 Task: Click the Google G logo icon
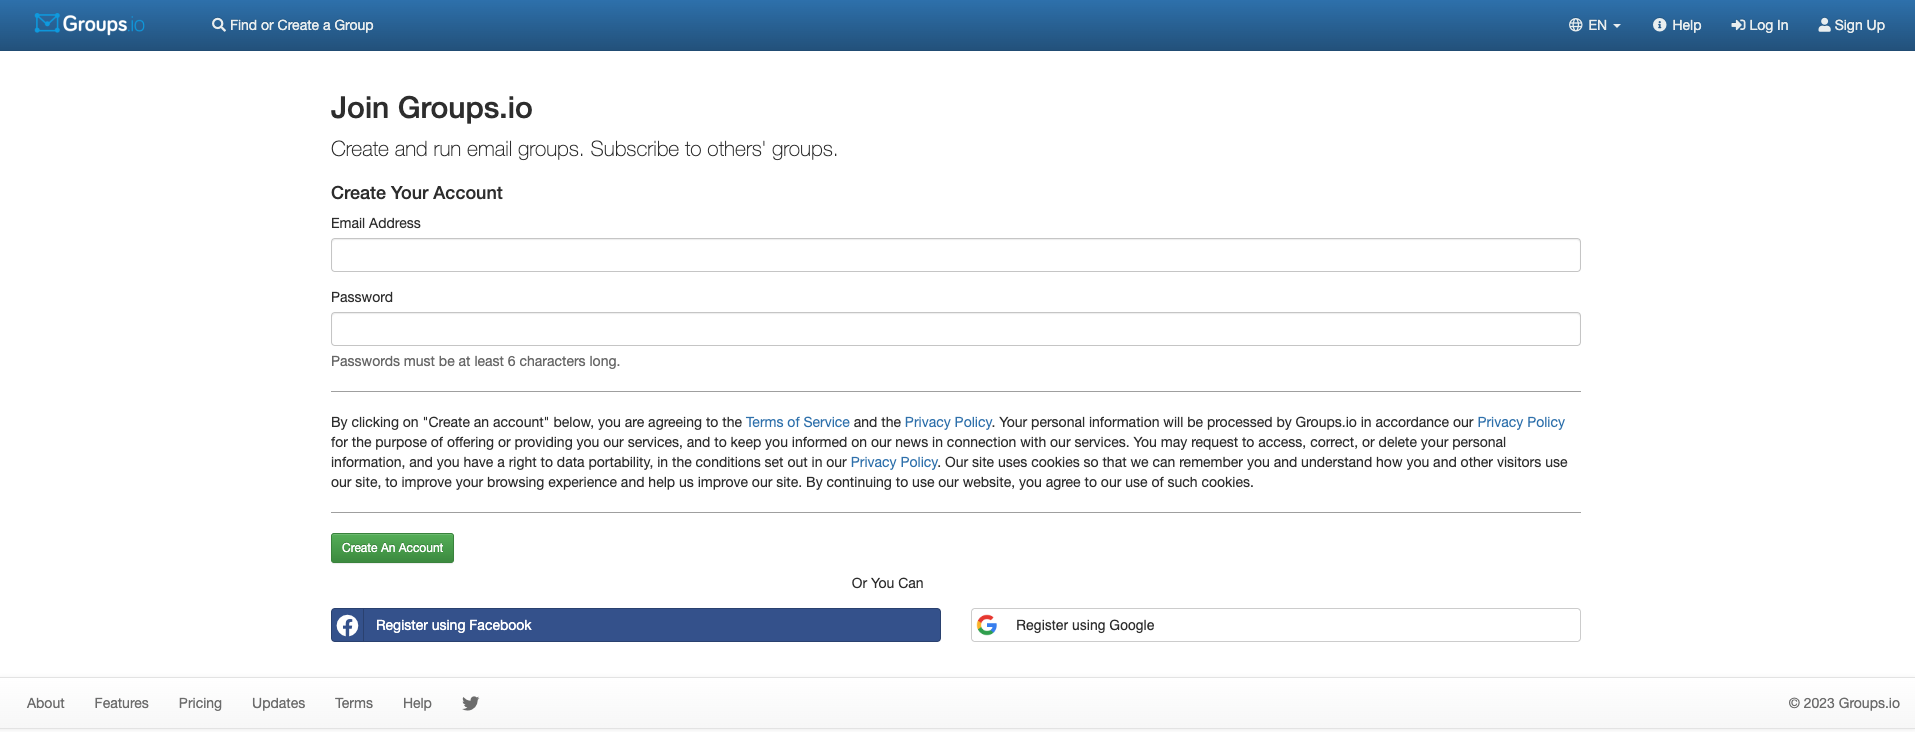pos(987,625)
